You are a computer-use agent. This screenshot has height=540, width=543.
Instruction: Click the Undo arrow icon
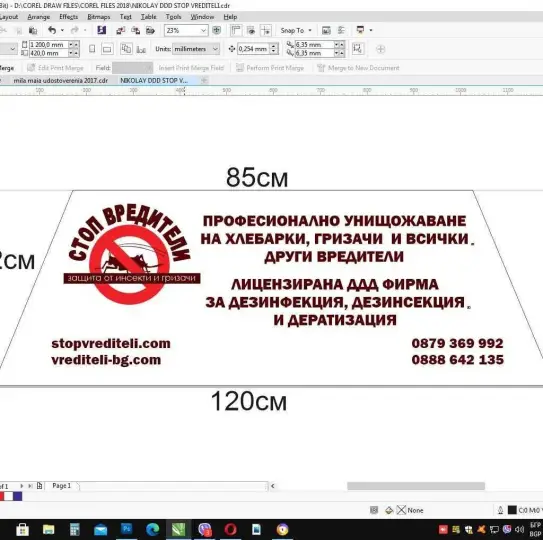click(52, 30)
